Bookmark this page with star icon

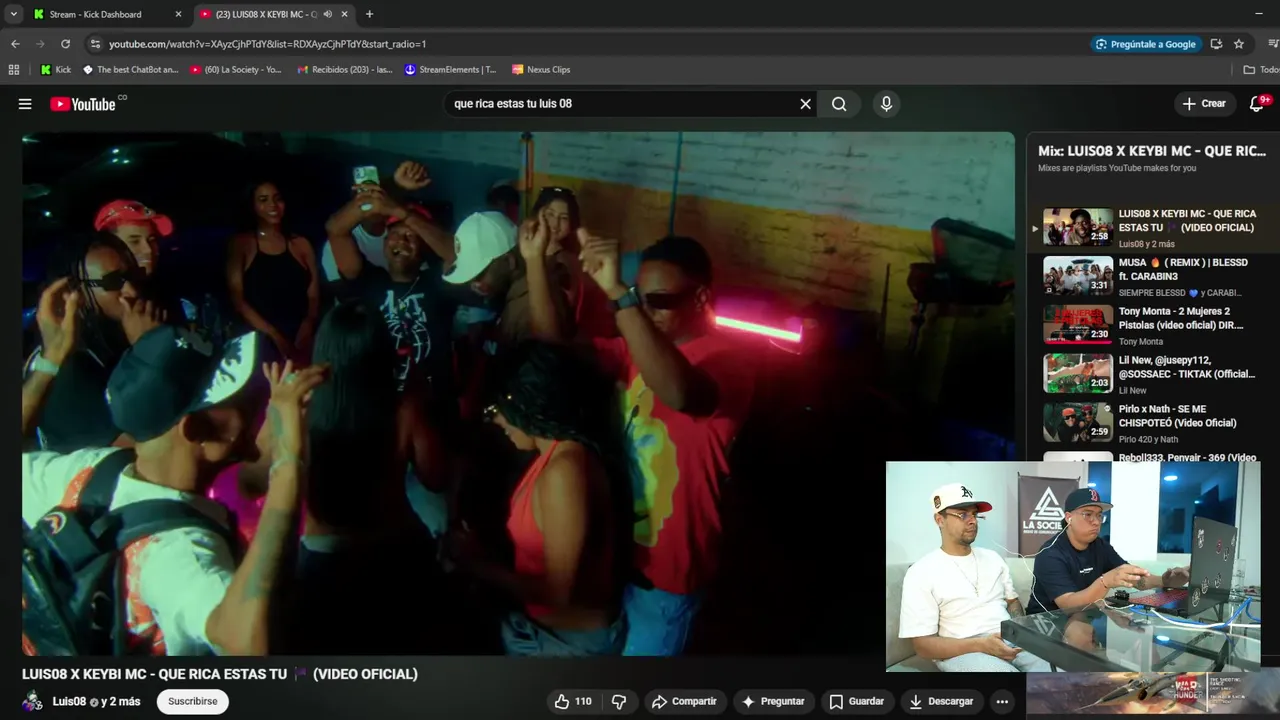coord(1239,44)
